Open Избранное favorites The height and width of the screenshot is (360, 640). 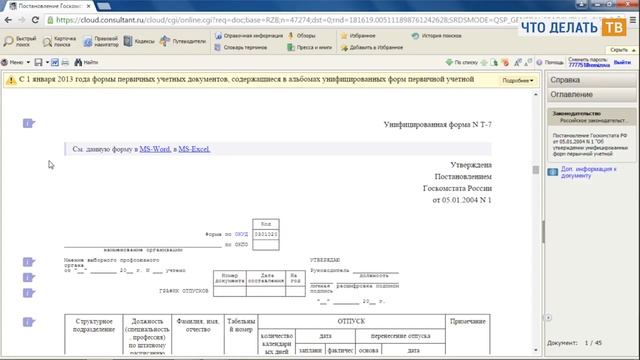(358, 36)
